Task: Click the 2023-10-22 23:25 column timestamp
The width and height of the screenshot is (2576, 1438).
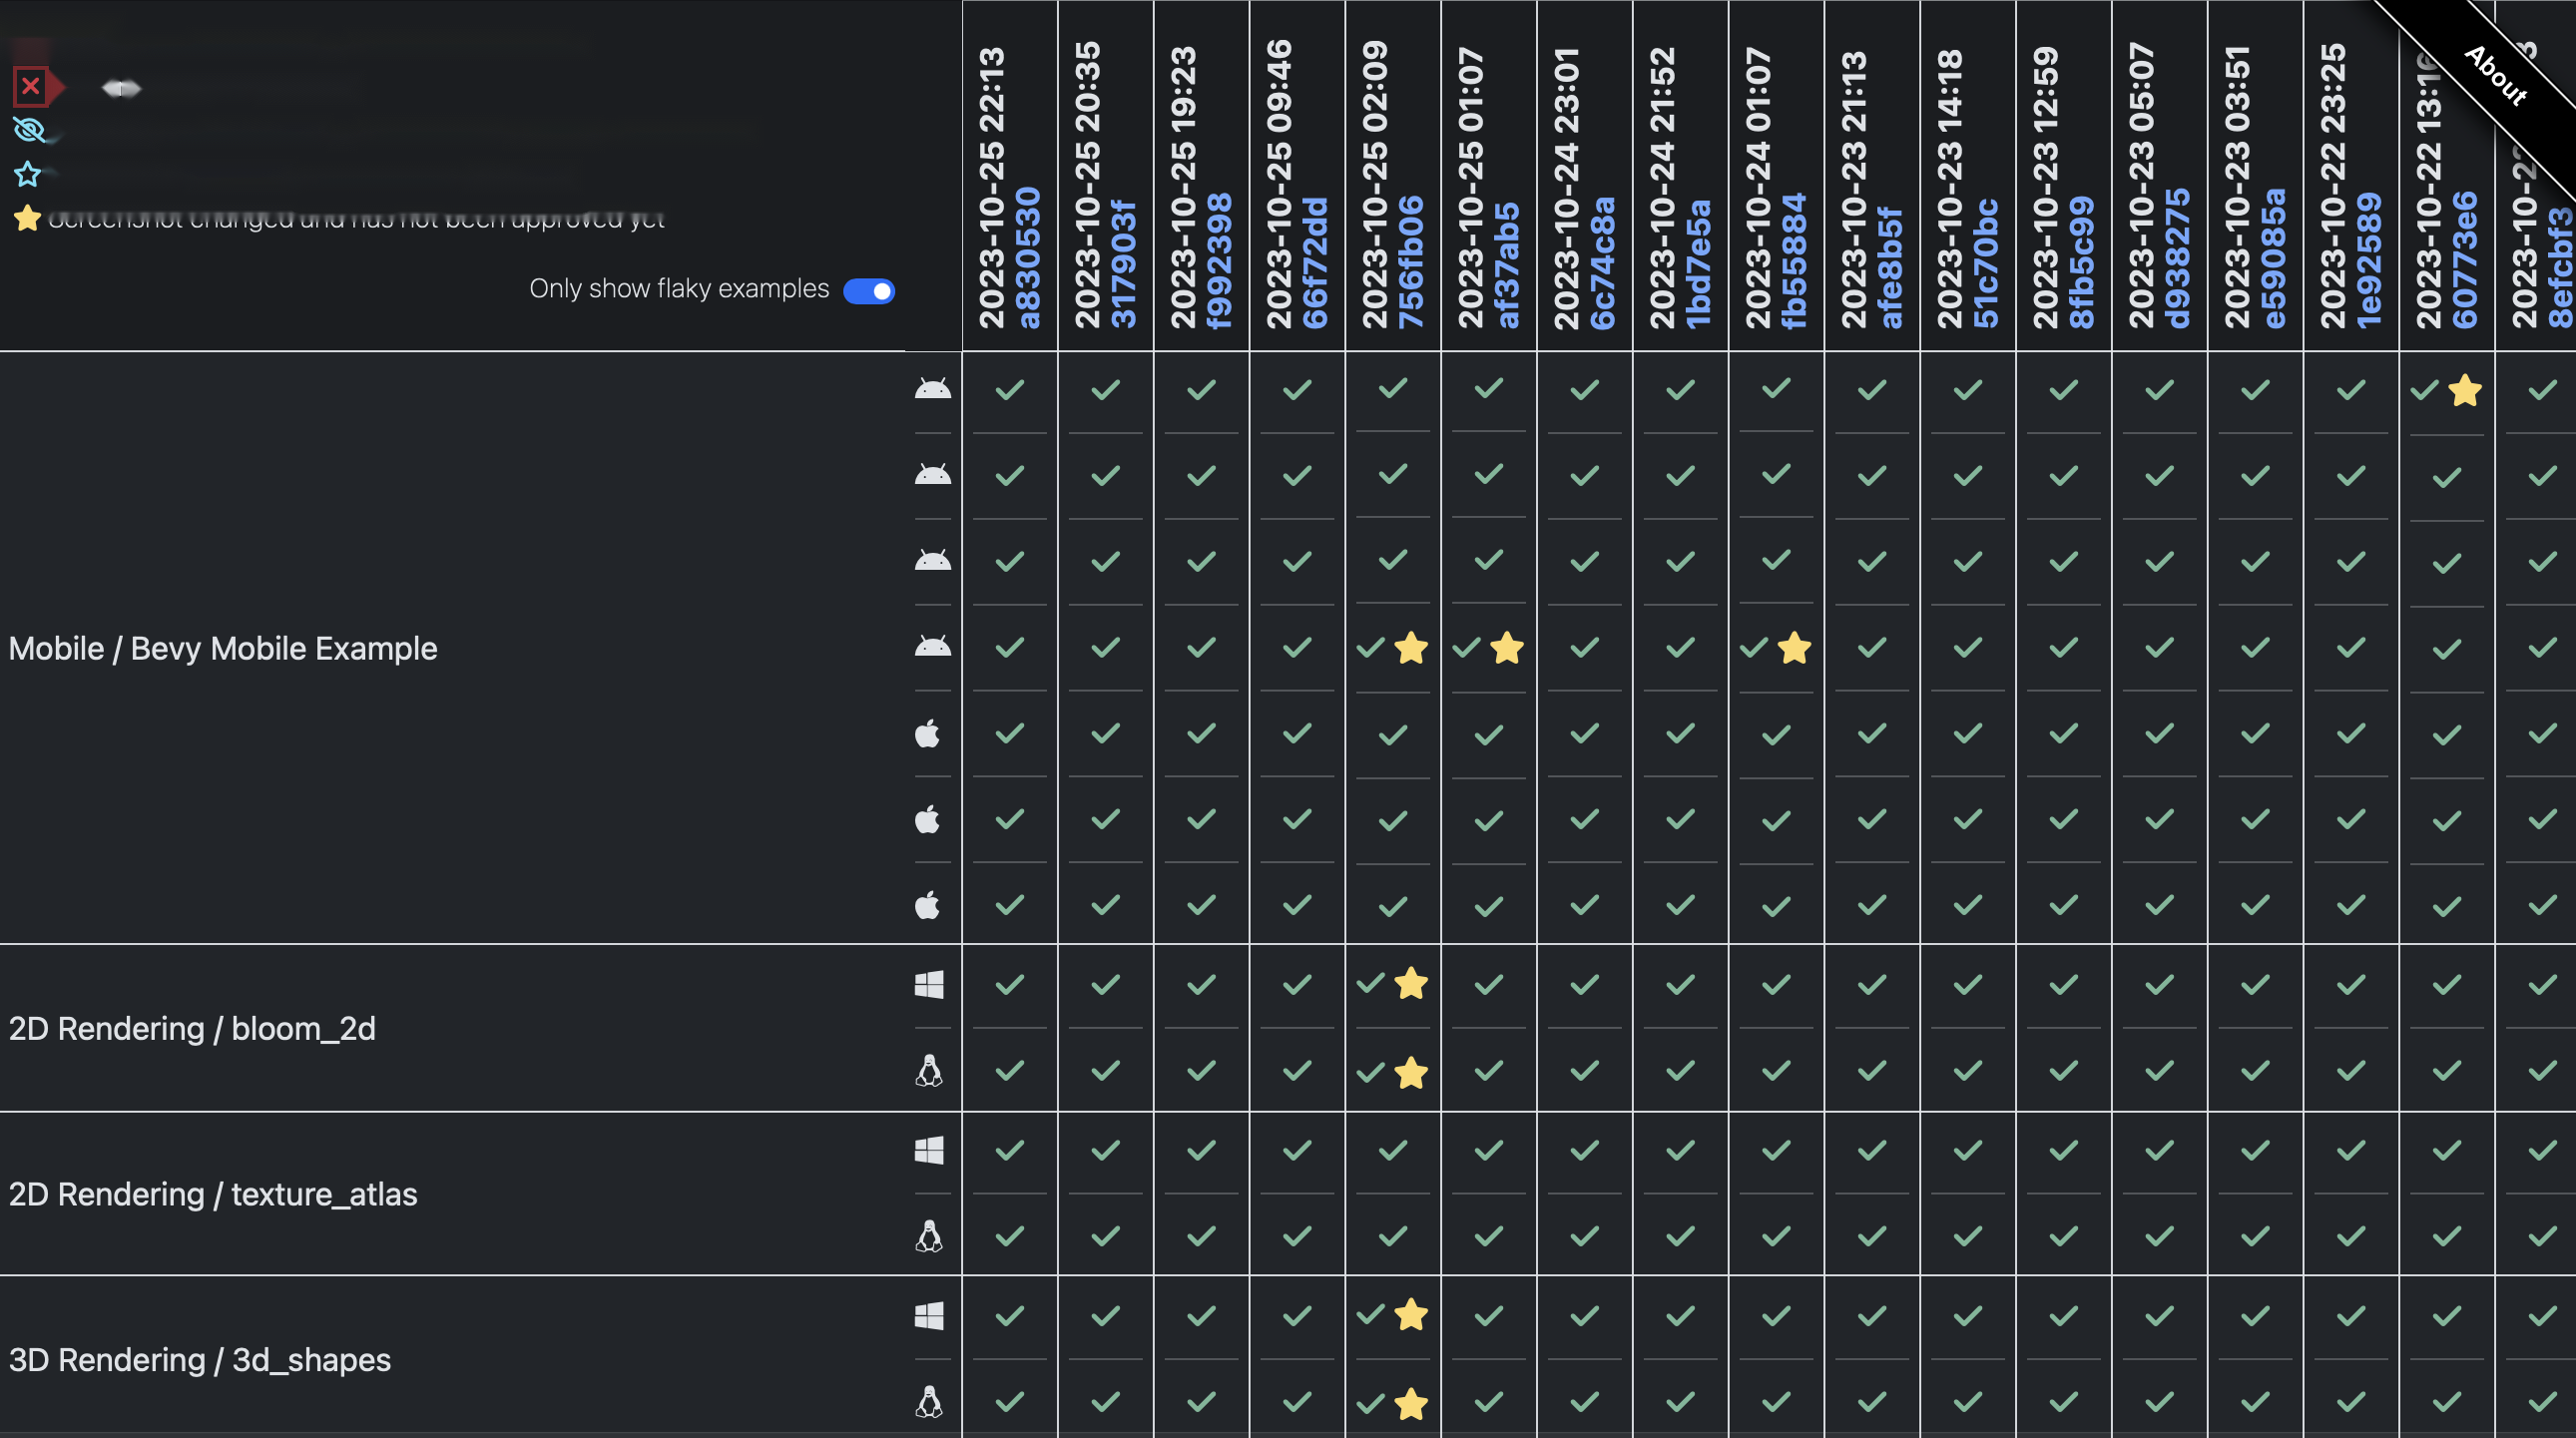Action: tap(2334, 188)
